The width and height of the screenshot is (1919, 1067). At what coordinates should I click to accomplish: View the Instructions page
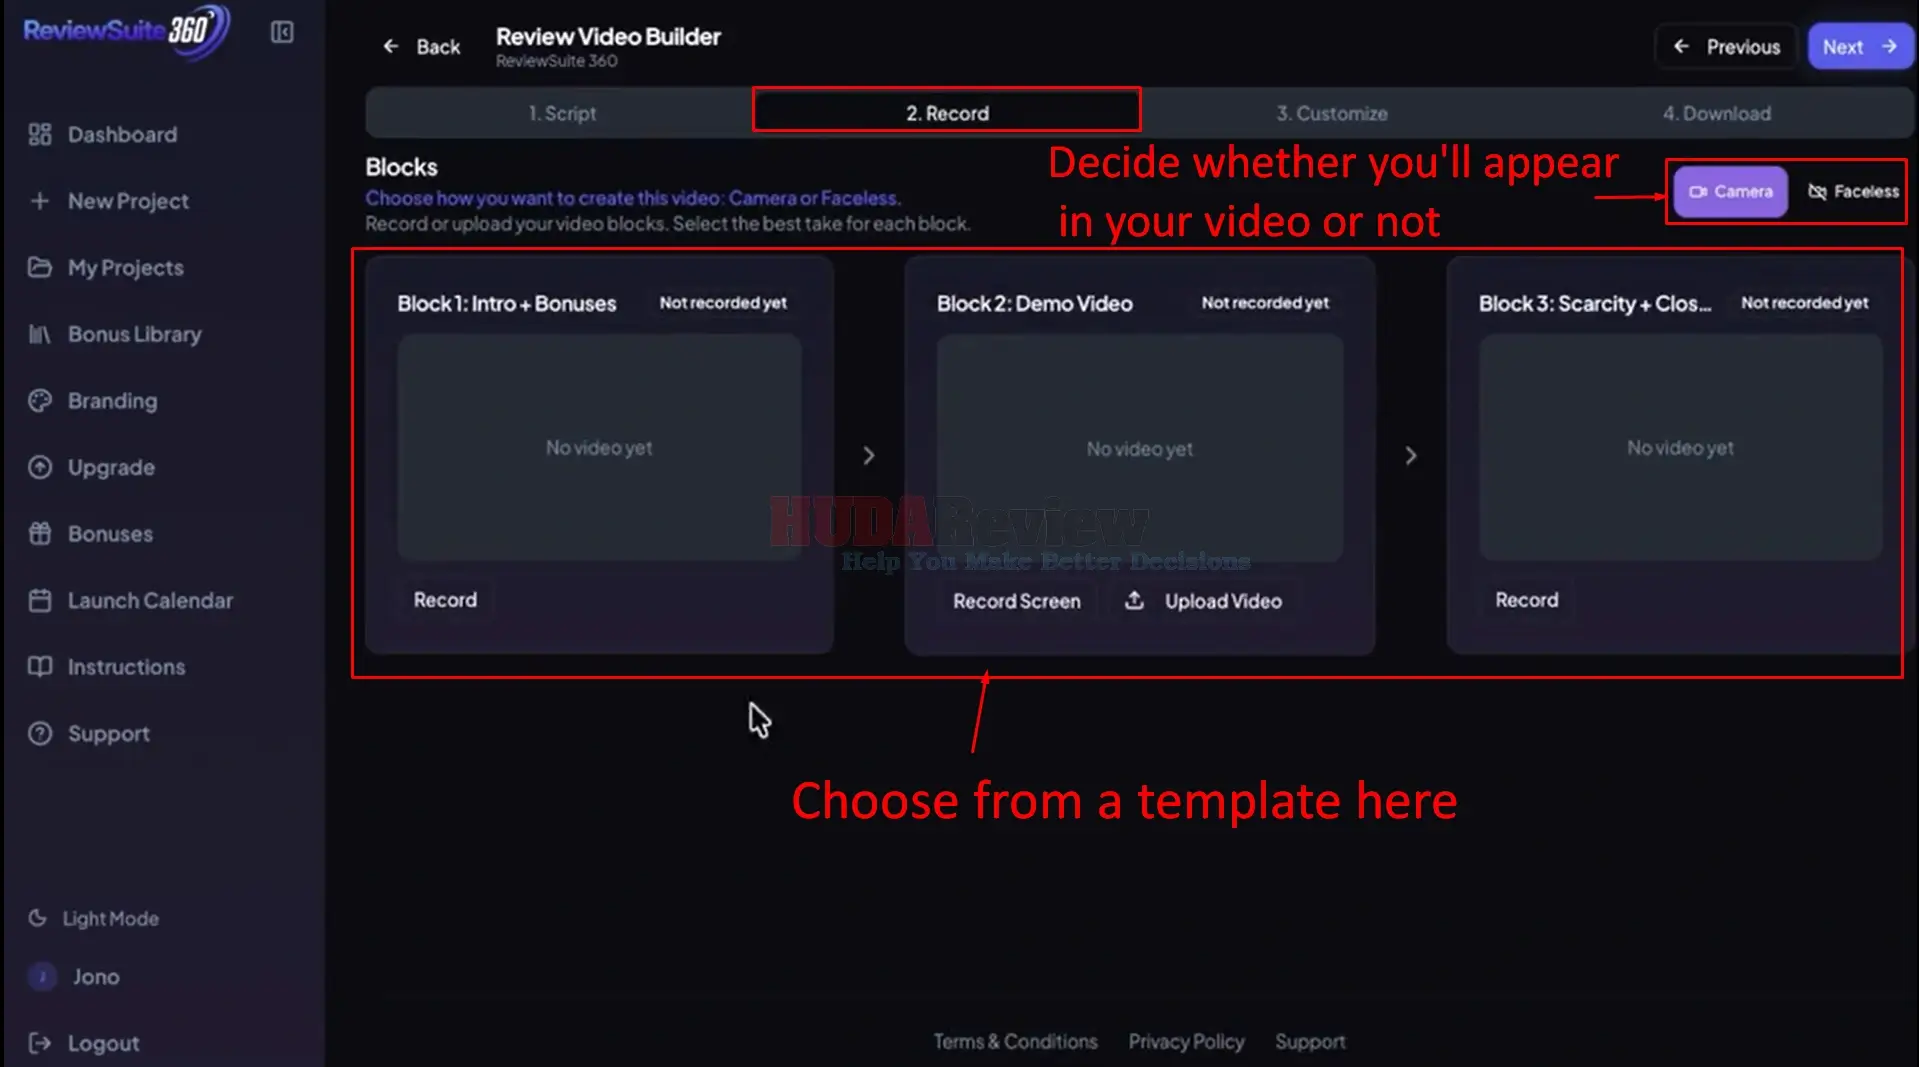click(126, 666)
